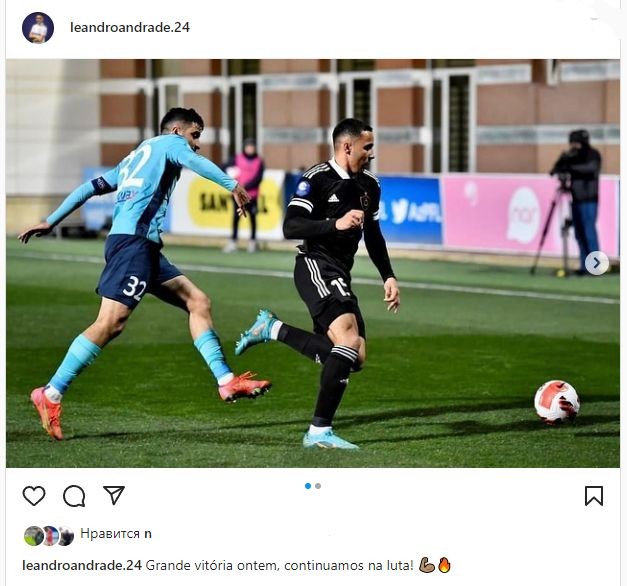Open leandroandrade.24 username in caption
The image size is (627, 586).
click(x=82, y=565)
